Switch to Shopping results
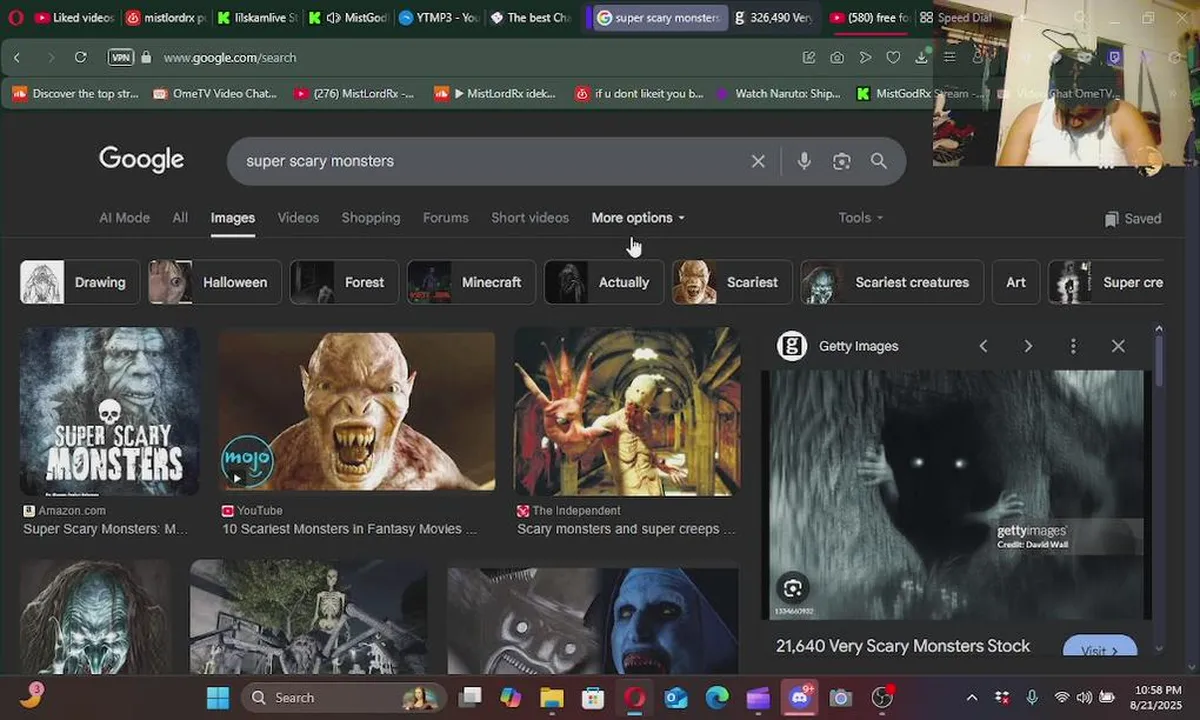The height and width of the screenshot is (720, 1200). [x=370, y=217]
